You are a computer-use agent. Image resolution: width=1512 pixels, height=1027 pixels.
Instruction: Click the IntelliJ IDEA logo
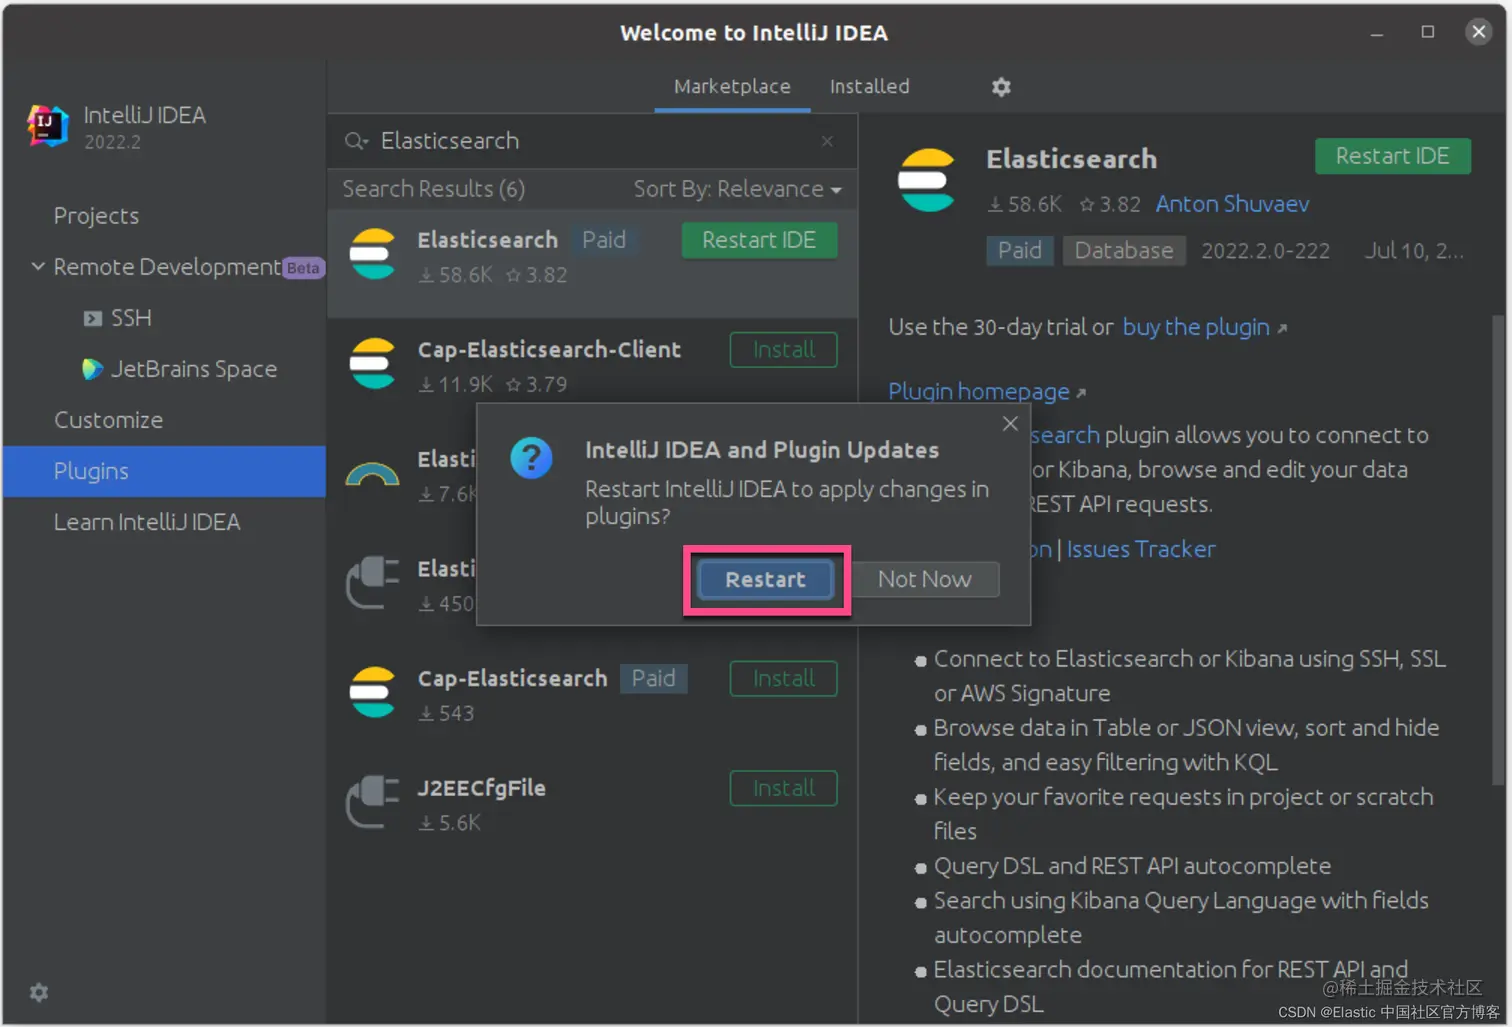pyautogui.click(x=44, y=126)
